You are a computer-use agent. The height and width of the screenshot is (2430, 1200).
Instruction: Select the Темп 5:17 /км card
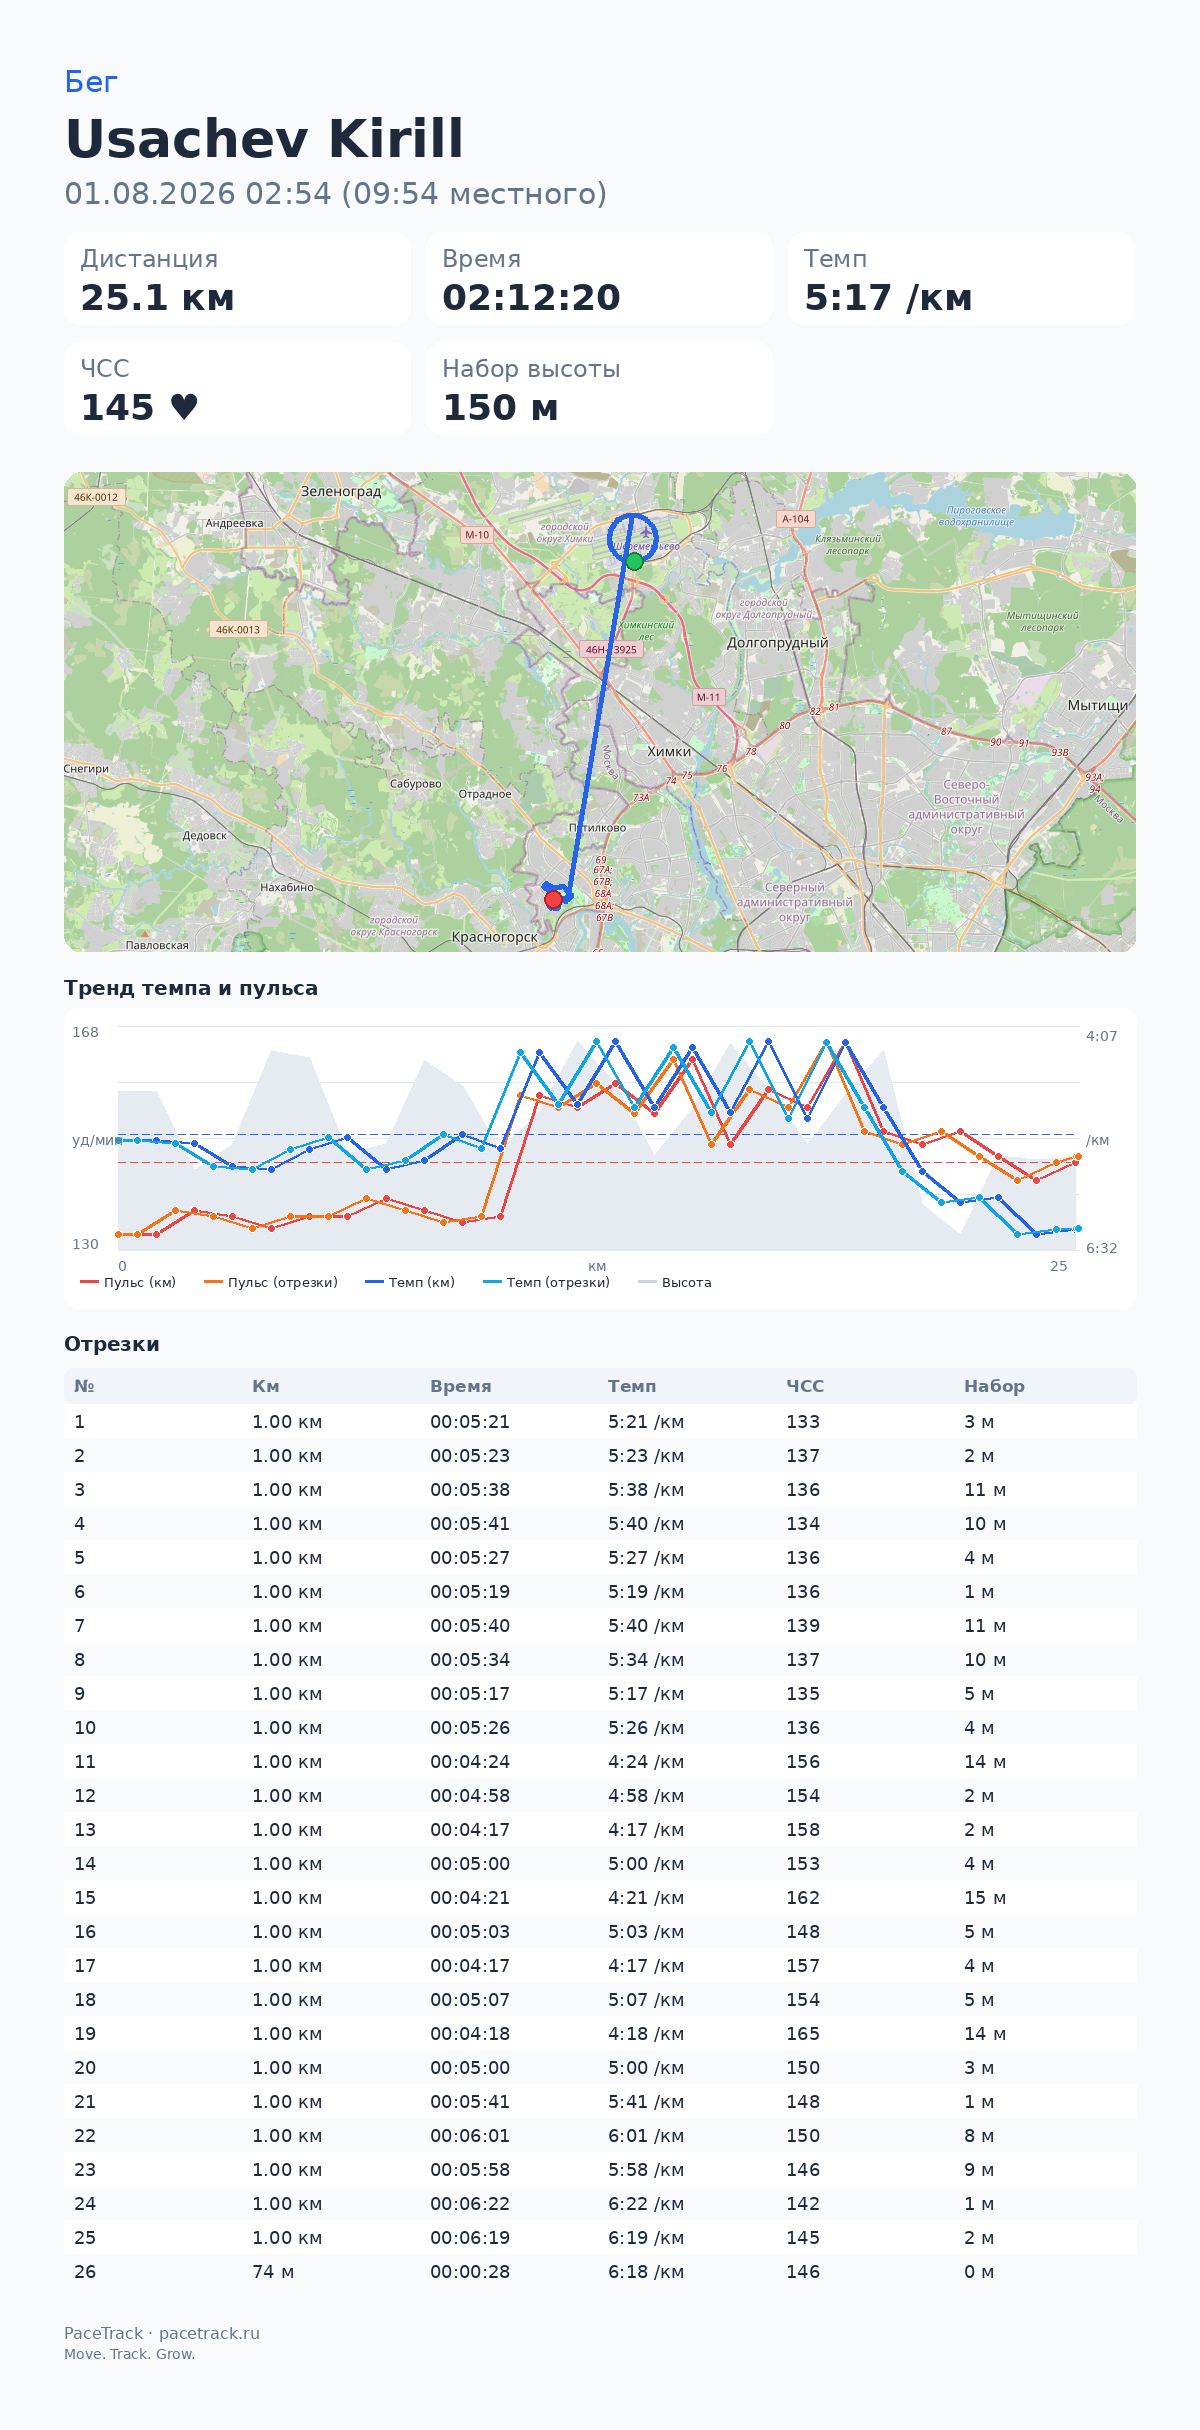click(x=961, y=279)
